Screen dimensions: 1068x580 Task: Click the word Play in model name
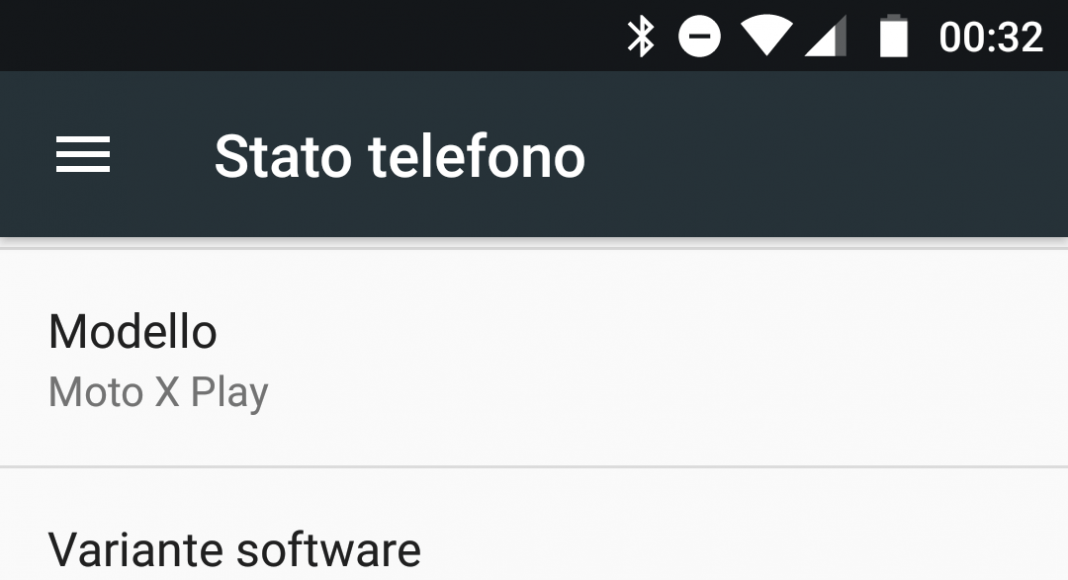(230, 393)
